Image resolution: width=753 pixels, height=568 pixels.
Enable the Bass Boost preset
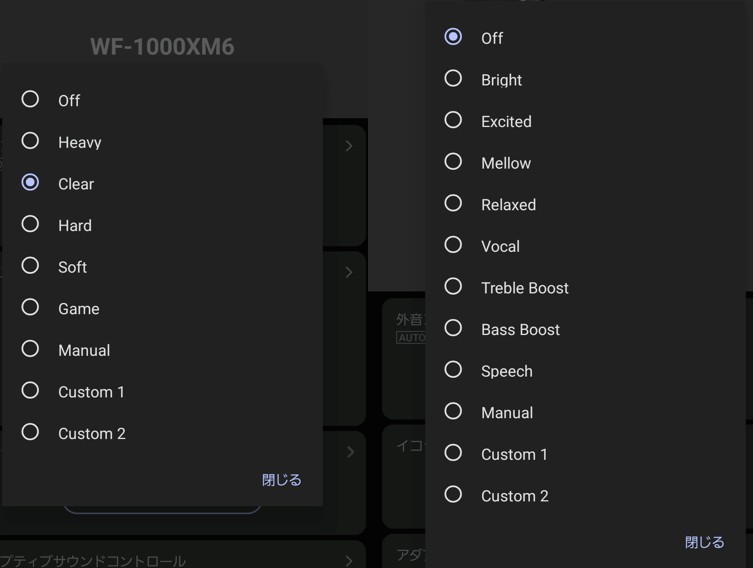click(x=453, y=328)
